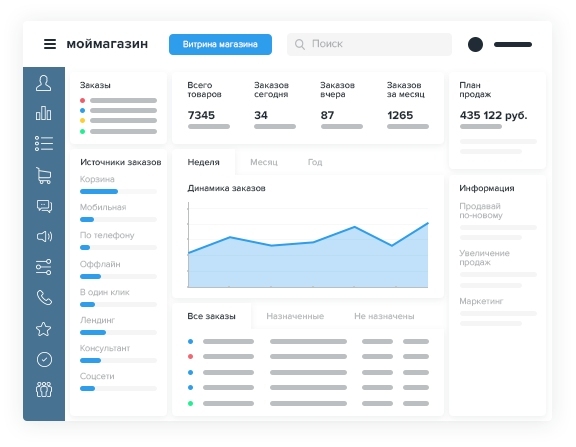Open the Назначенные orders tab

tap(295, 316)
